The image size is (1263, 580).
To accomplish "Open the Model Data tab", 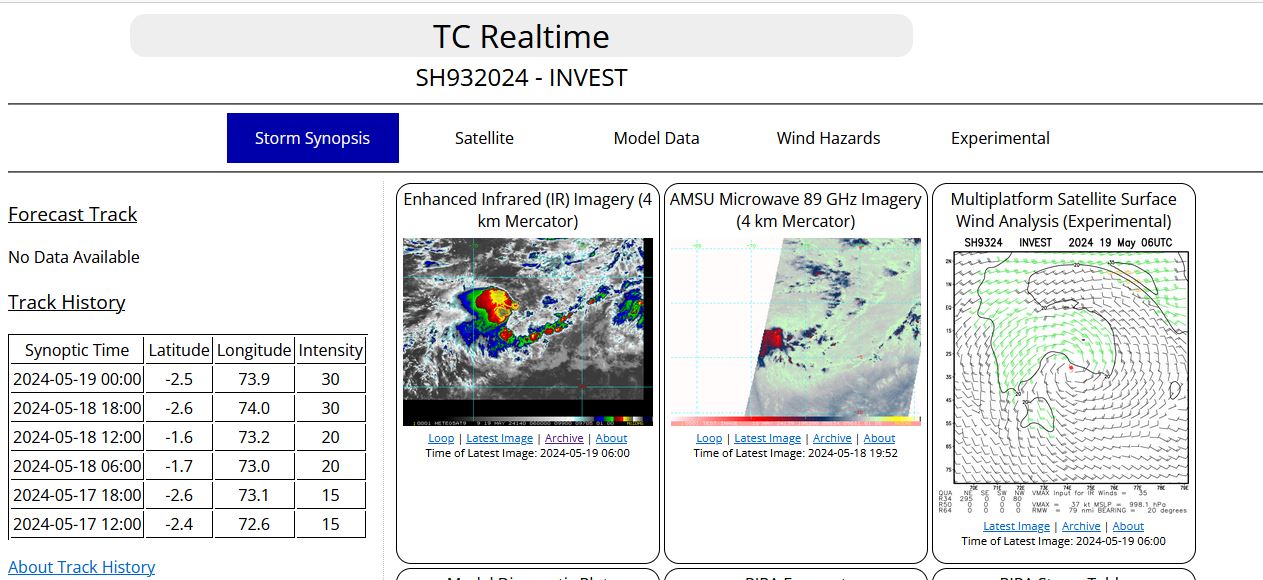I will [656, 138].
